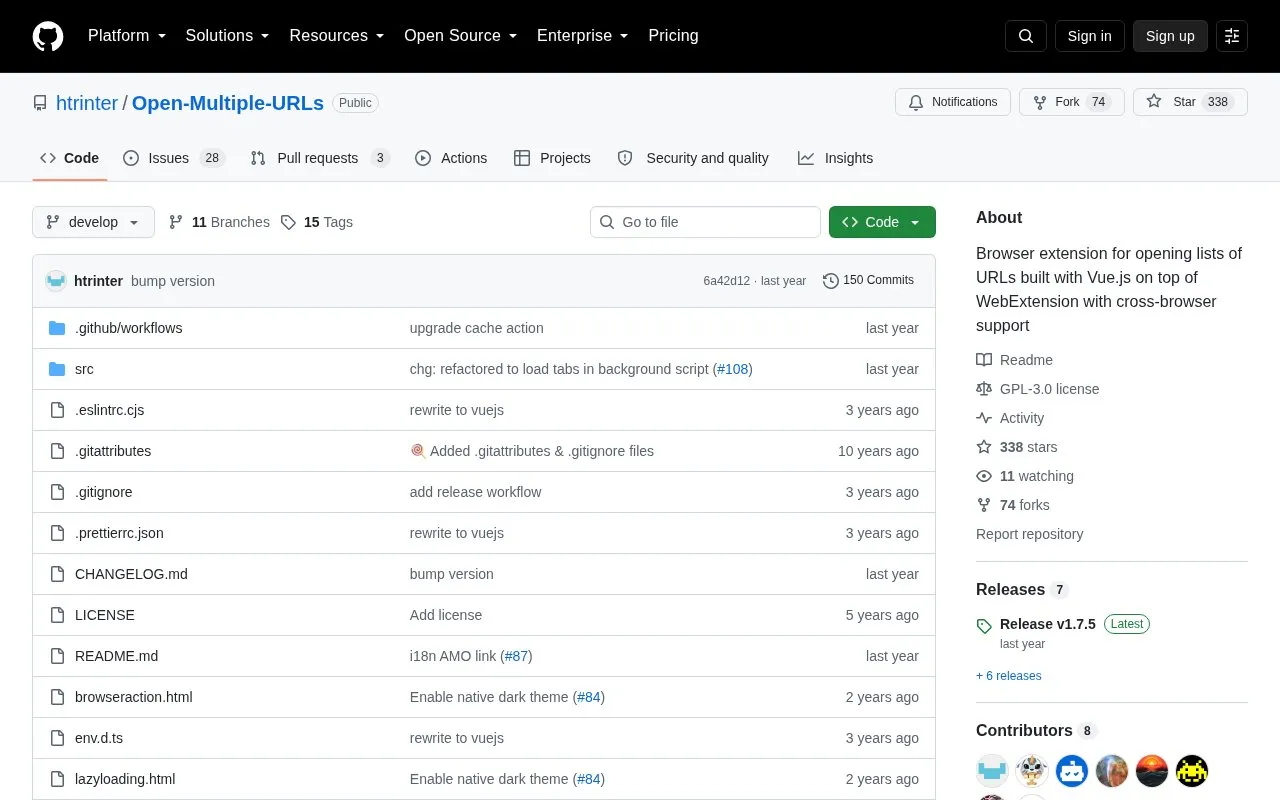Click the search magnifier icon in header

click(1026, 36)
